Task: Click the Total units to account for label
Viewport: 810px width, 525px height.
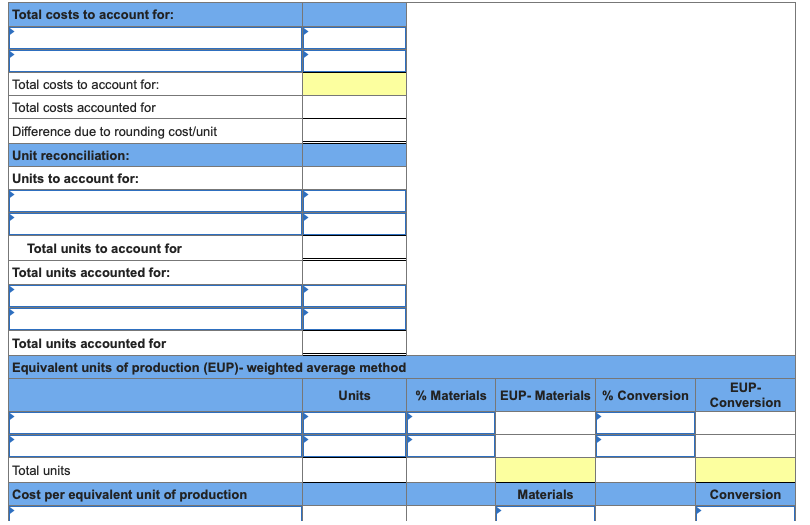Action: pos(104,249)
